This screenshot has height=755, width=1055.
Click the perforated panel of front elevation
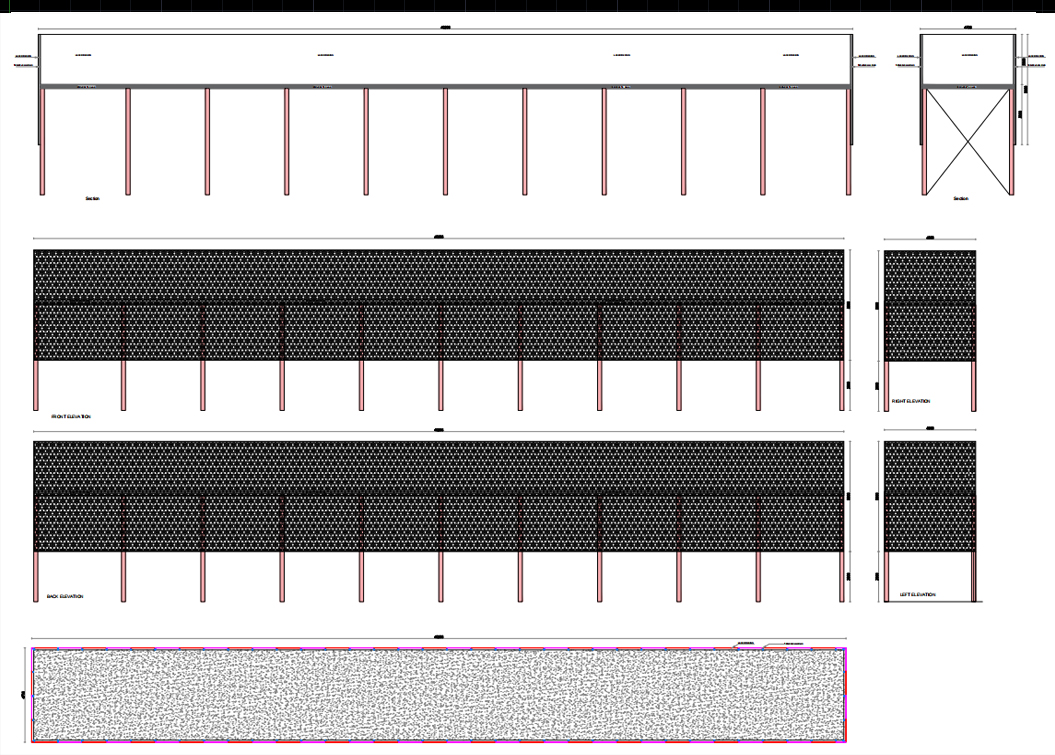click(x=439, y=305)
